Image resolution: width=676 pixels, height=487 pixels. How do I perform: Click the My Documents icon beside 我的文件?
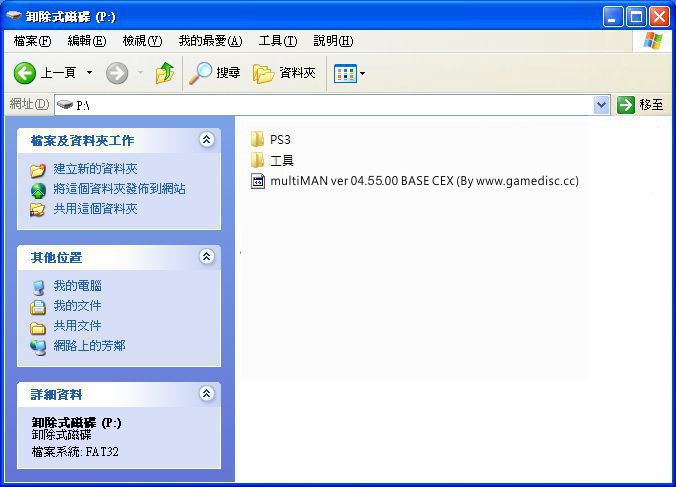click(x=38, y=307)
